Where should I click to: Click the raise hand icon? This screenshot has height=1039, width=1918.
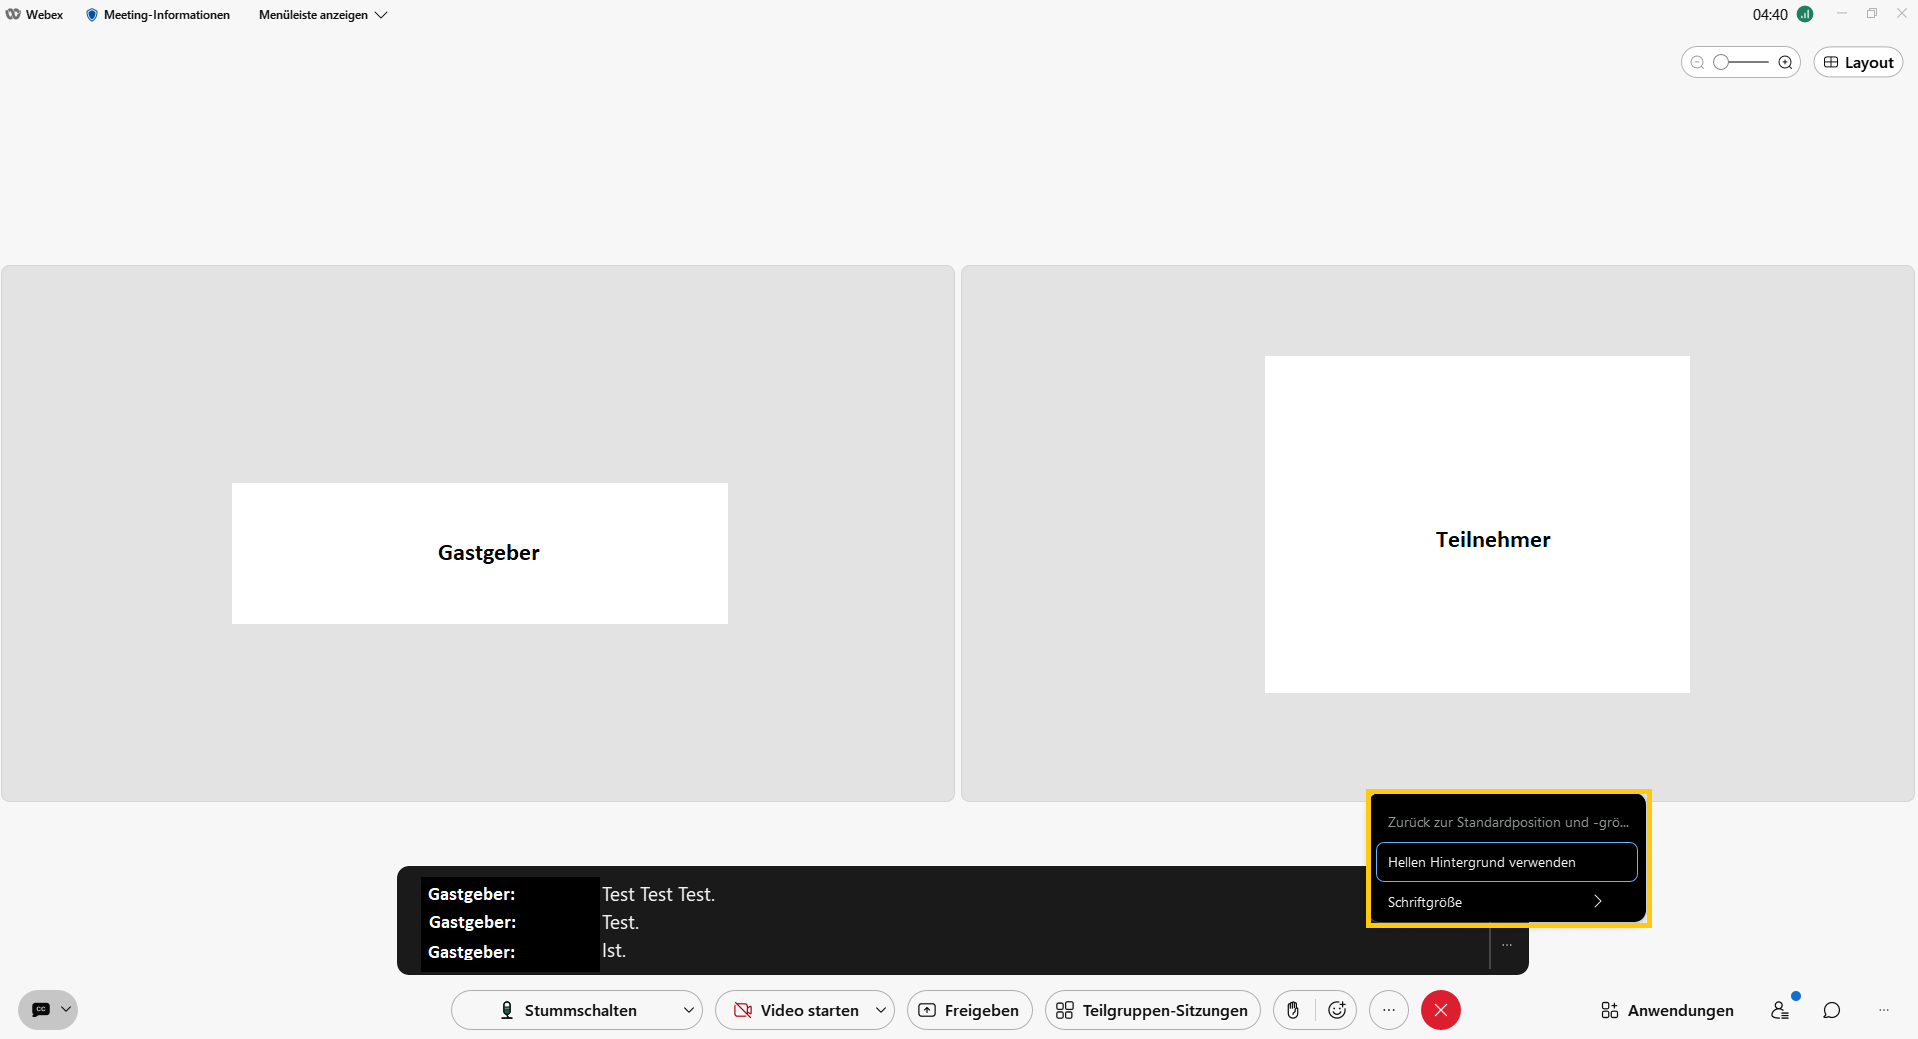[x=1293, y=1010]
